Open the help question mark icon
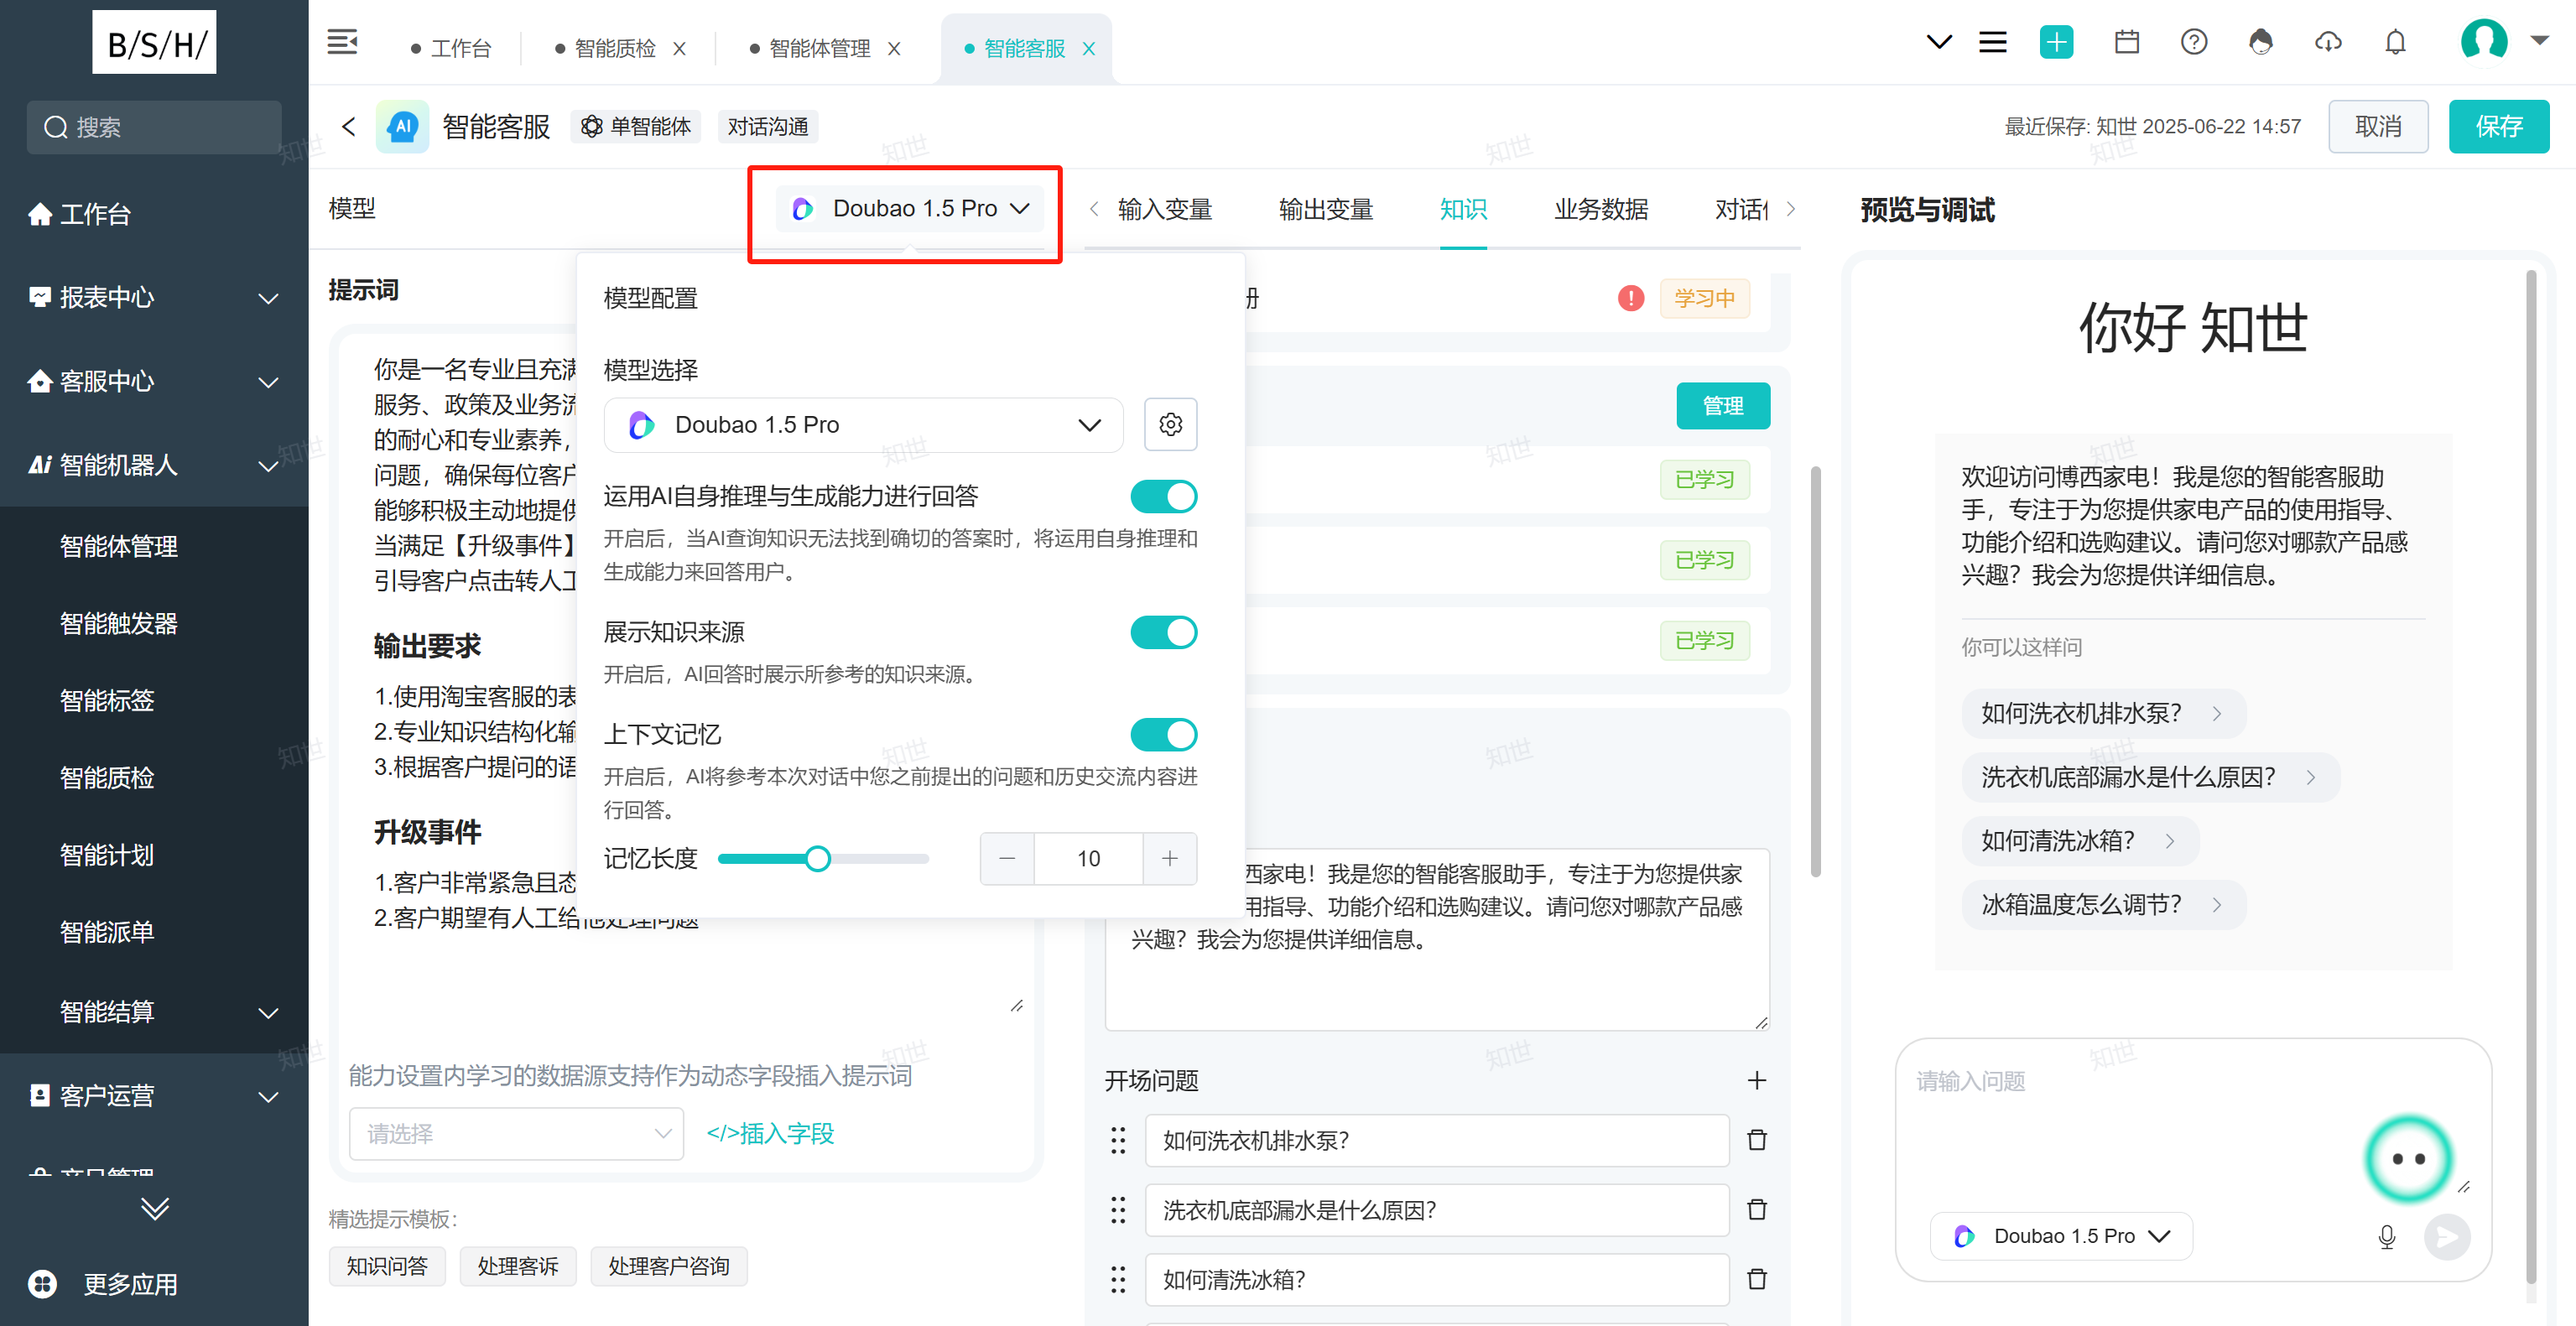This screenshot has width=2576, height=1326. click(x=2193, y=42)
